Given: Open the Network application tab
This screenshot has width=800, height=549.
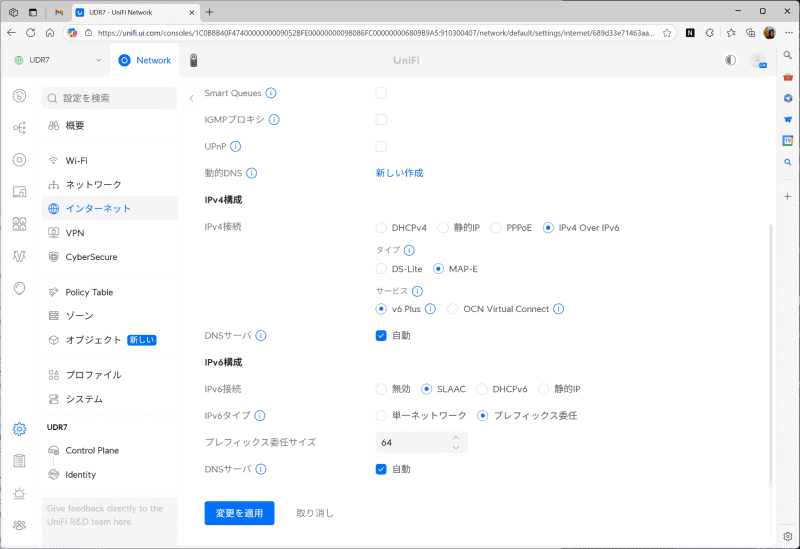Looking at the screenshot, I should click(x=145, y=60).
